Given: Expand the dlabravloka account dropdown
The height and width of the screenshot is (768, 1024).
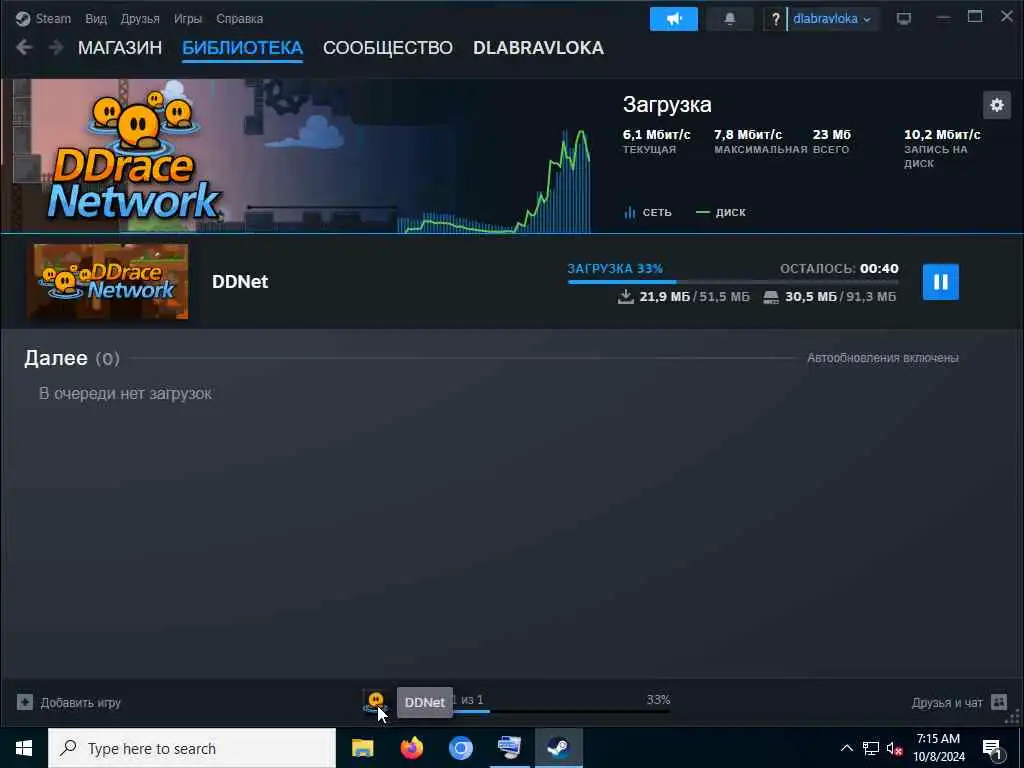Looking at the screenshot, I should tap(832, 19).
